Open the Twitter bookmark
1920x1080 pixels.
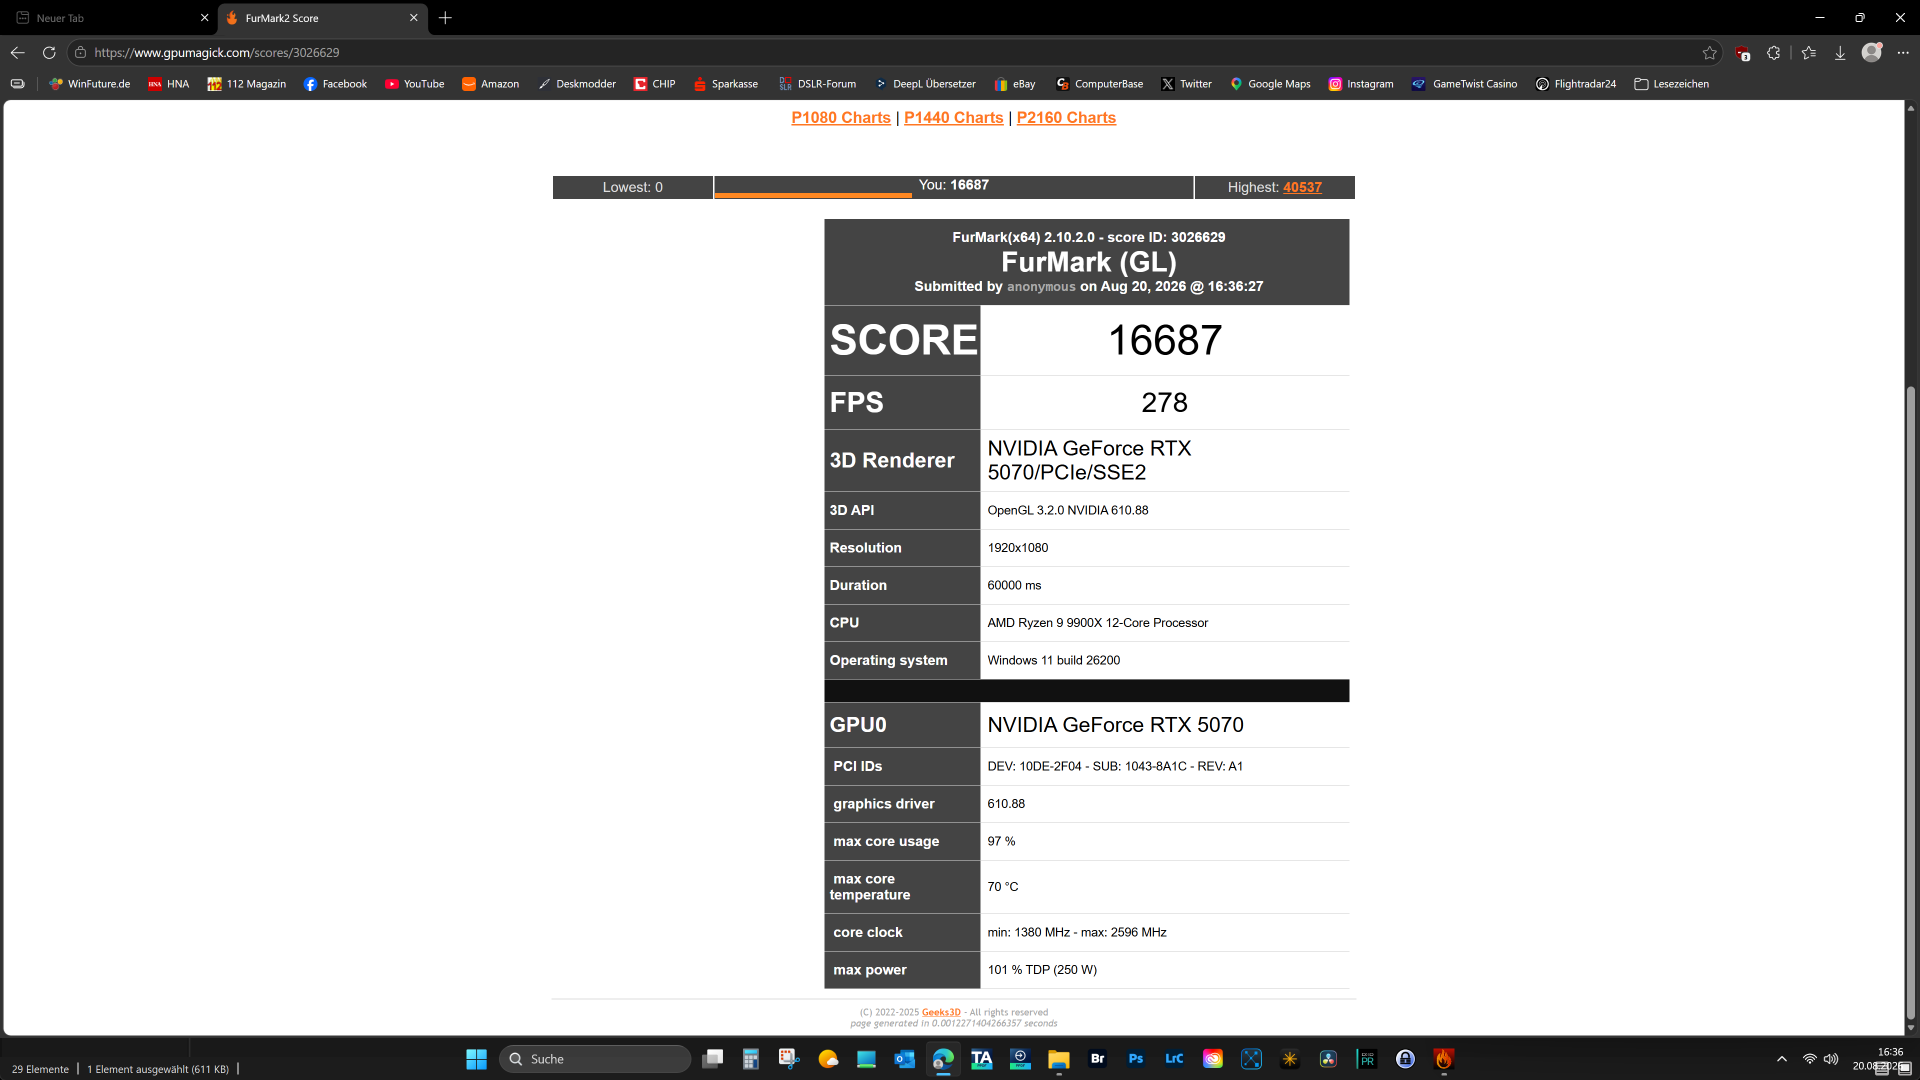(1186, 84)
